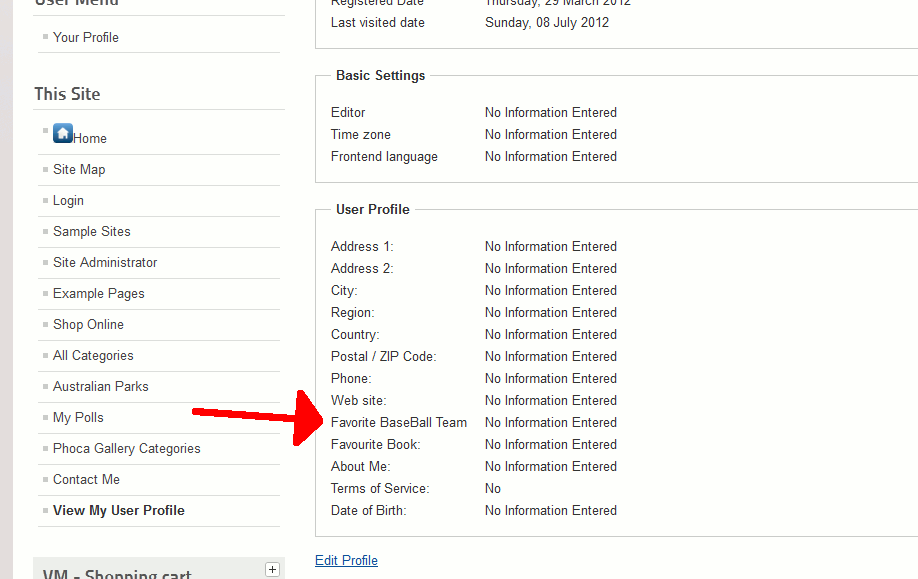The image size is (918, 579).
Task: Click the Date of Birth label
Action: click(x=368, y=511)
